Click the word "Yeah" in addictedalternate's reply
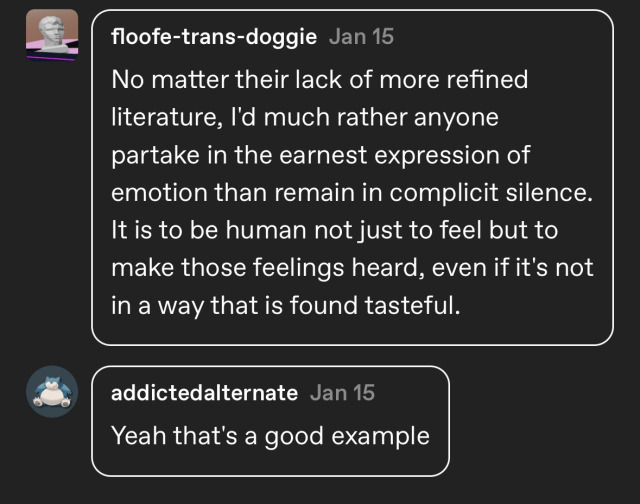 (x=135, y=436)
